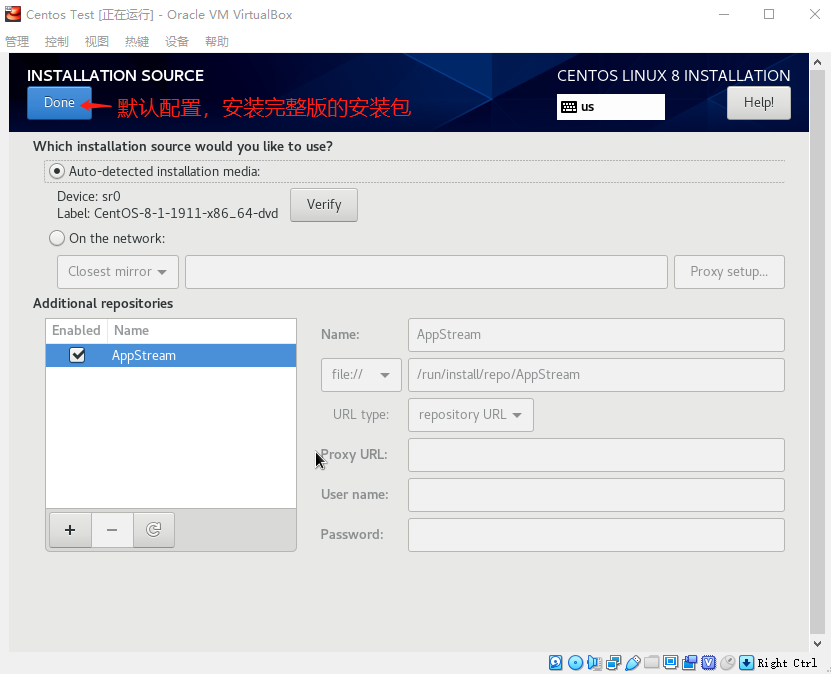
Task: Click the display status icon
Action: [671, 662]
